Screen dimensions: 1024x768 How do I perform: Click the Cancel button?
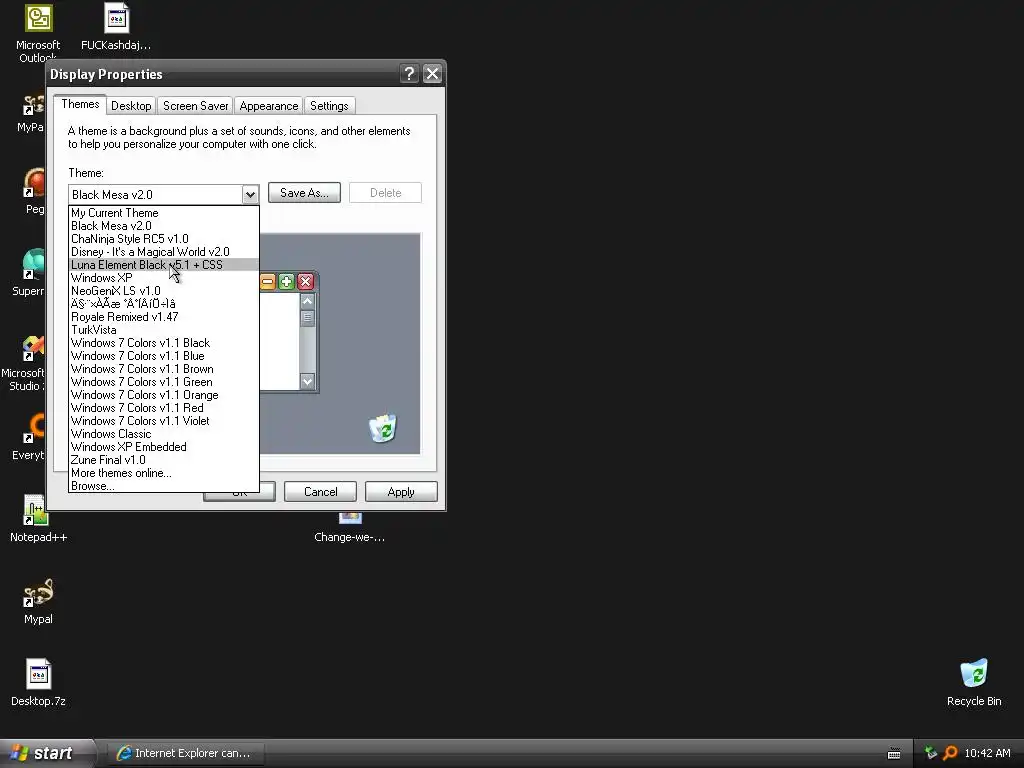pos(321,492)
